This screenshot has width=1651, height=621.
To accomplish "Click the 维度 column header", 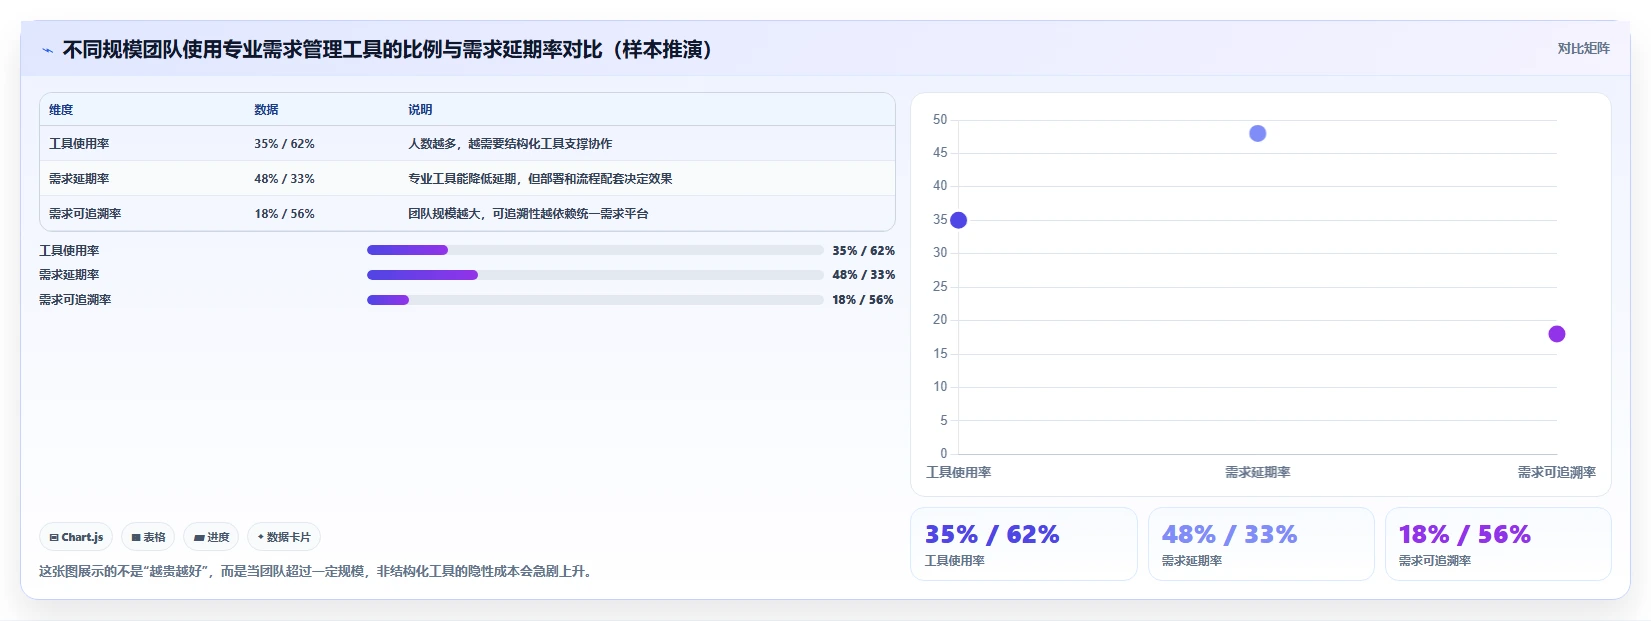I will point(61,110).
